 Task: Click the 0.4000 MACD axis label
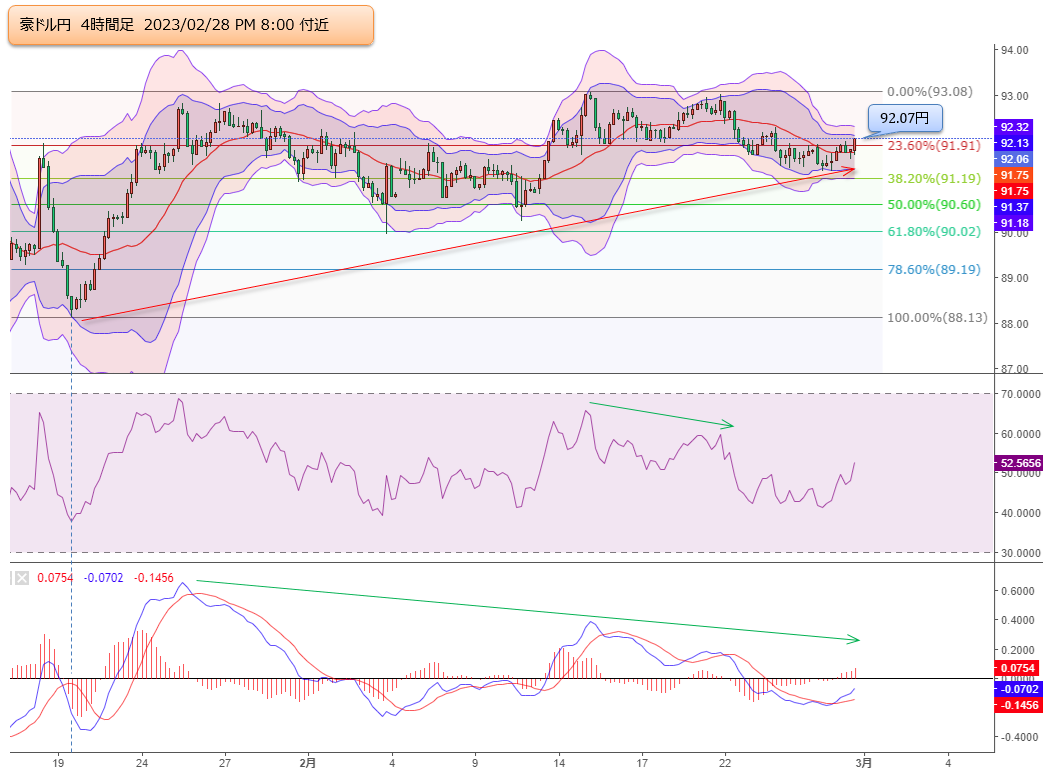click(x=1018, y=620)
